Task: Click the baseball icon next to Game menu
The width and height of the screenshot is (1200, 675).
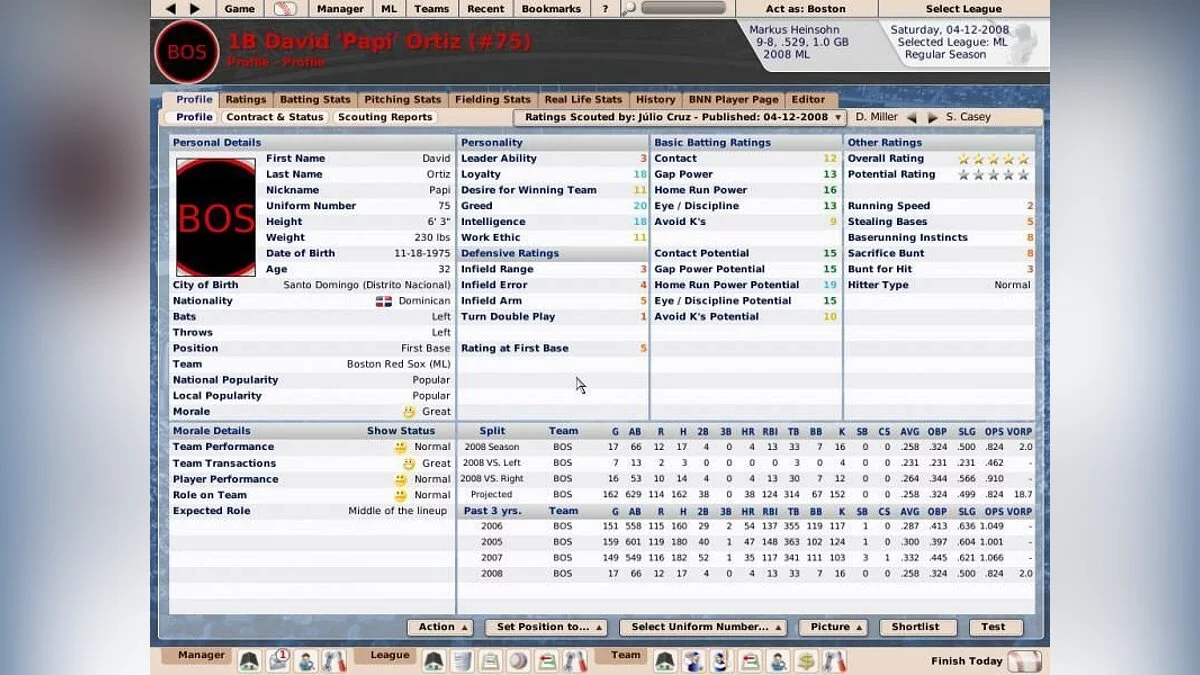Action: 285,9
